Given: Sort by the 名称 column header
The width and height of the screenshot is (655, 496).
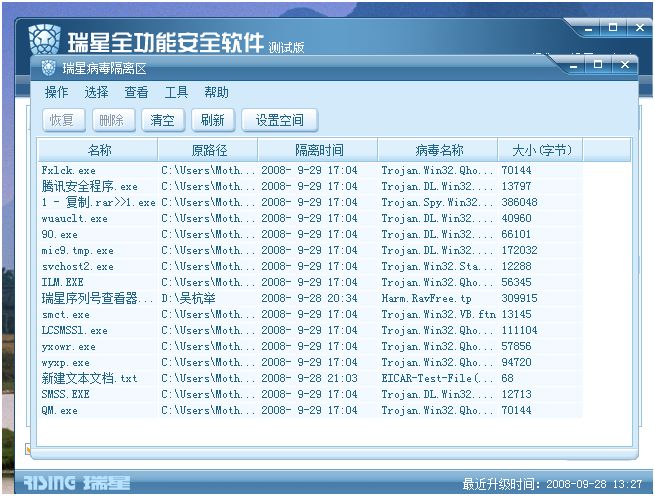Looking at the screenshot, I should tap(98, 150).
